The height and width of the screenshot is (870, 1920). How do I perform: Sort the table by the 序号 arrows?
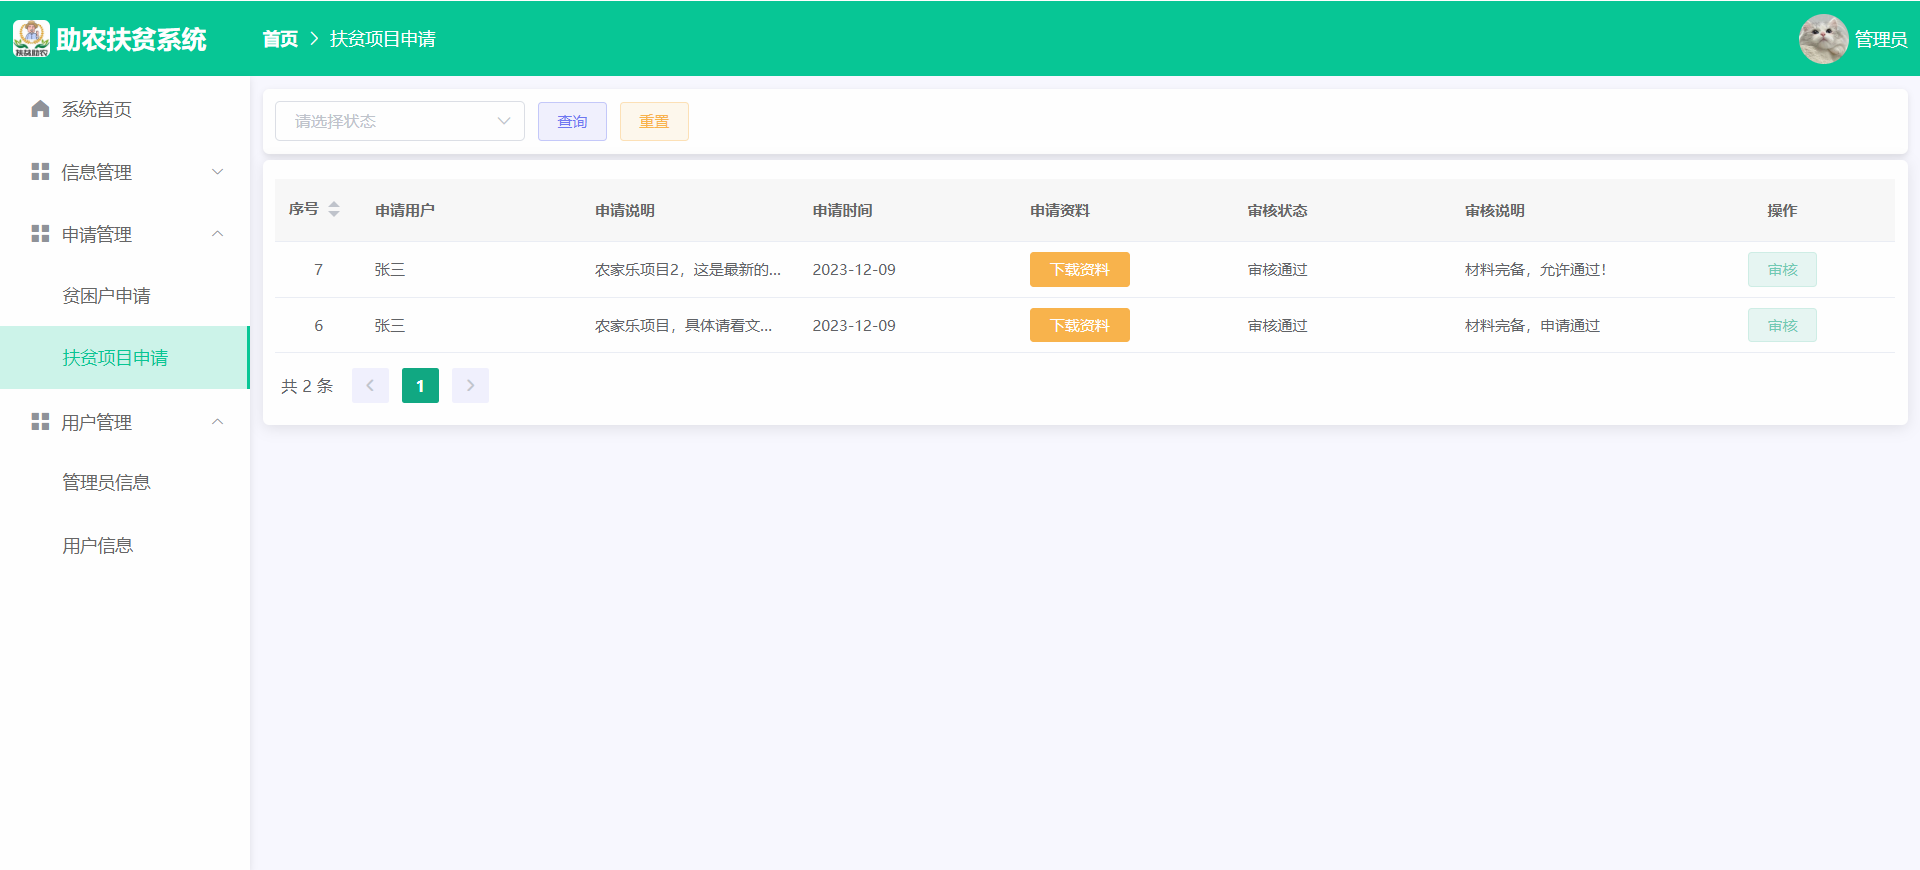point(334,209)
